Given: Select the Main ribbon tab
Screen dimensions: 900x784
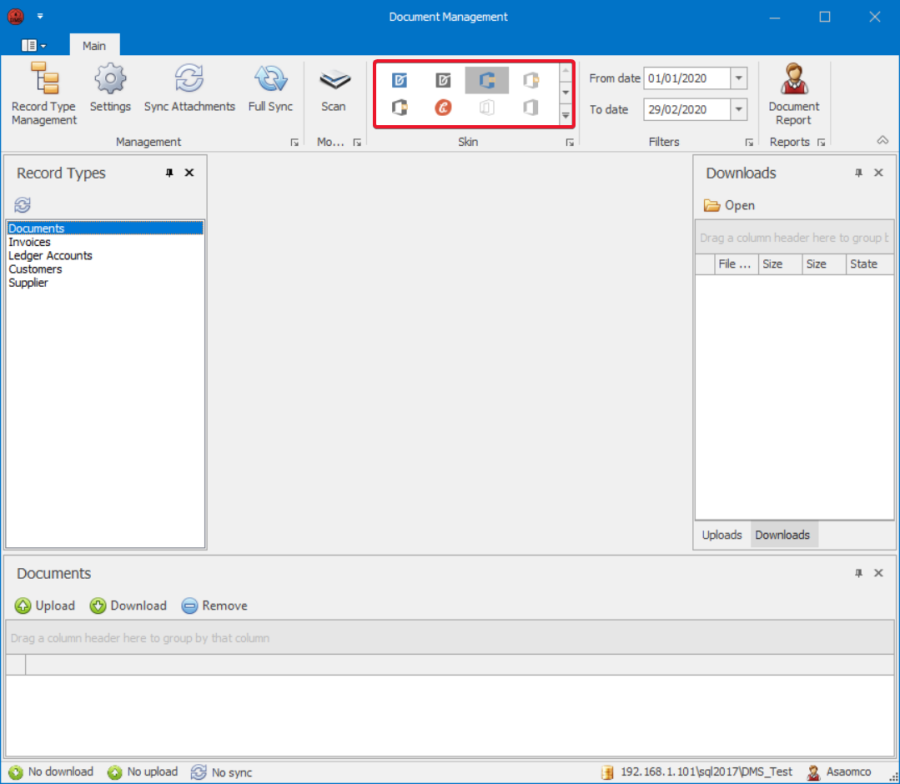Looking at the screenshot, I should [x=94, y=46].
